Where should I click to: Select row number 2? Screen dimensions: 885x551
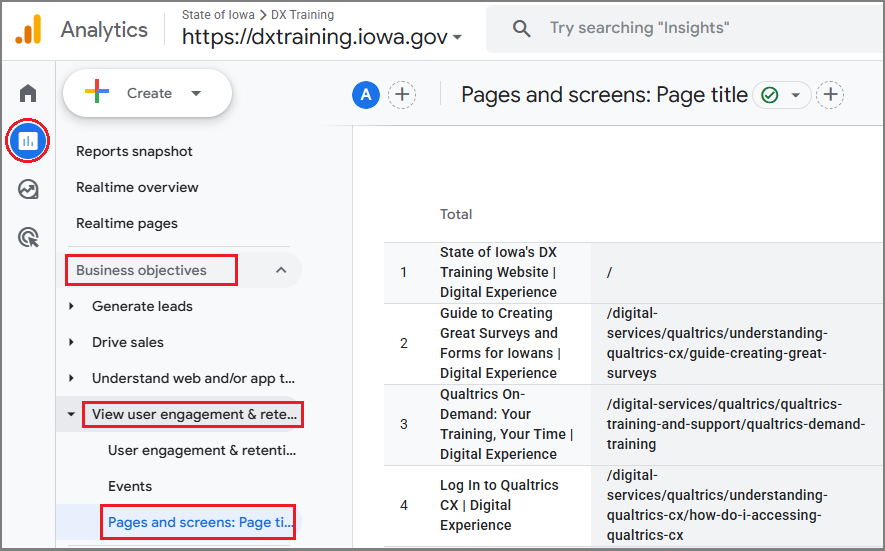coord(404,343)
